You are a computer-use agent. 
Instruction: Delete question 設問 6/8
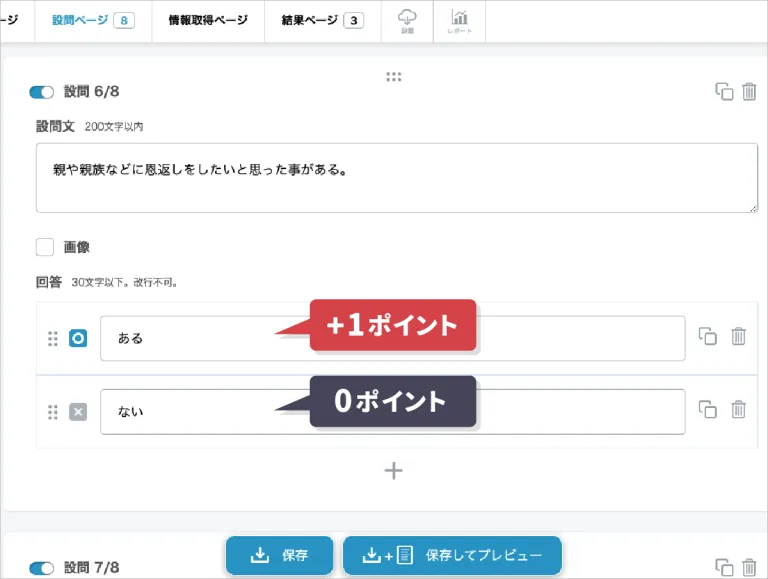749,92
